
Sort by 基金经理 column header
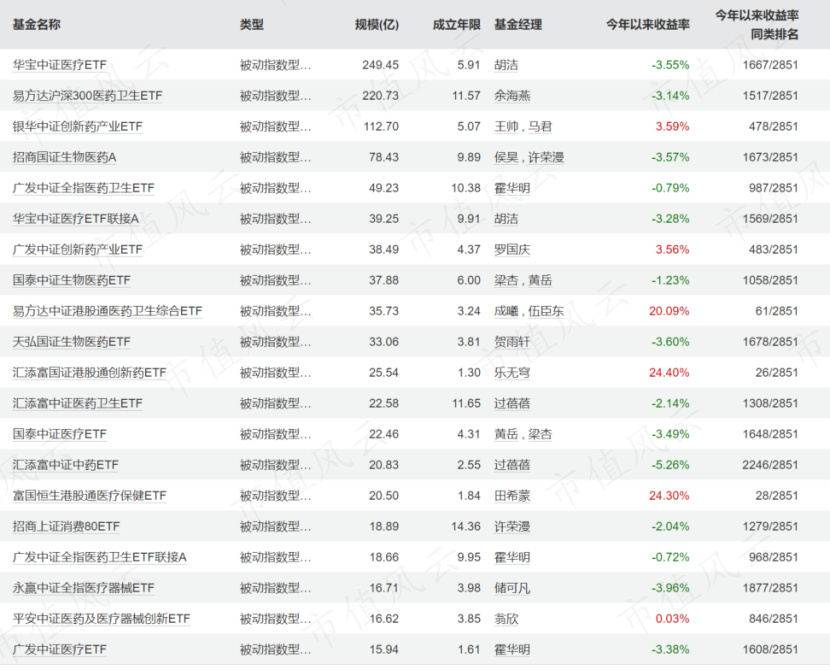click(x=518, y=24)
